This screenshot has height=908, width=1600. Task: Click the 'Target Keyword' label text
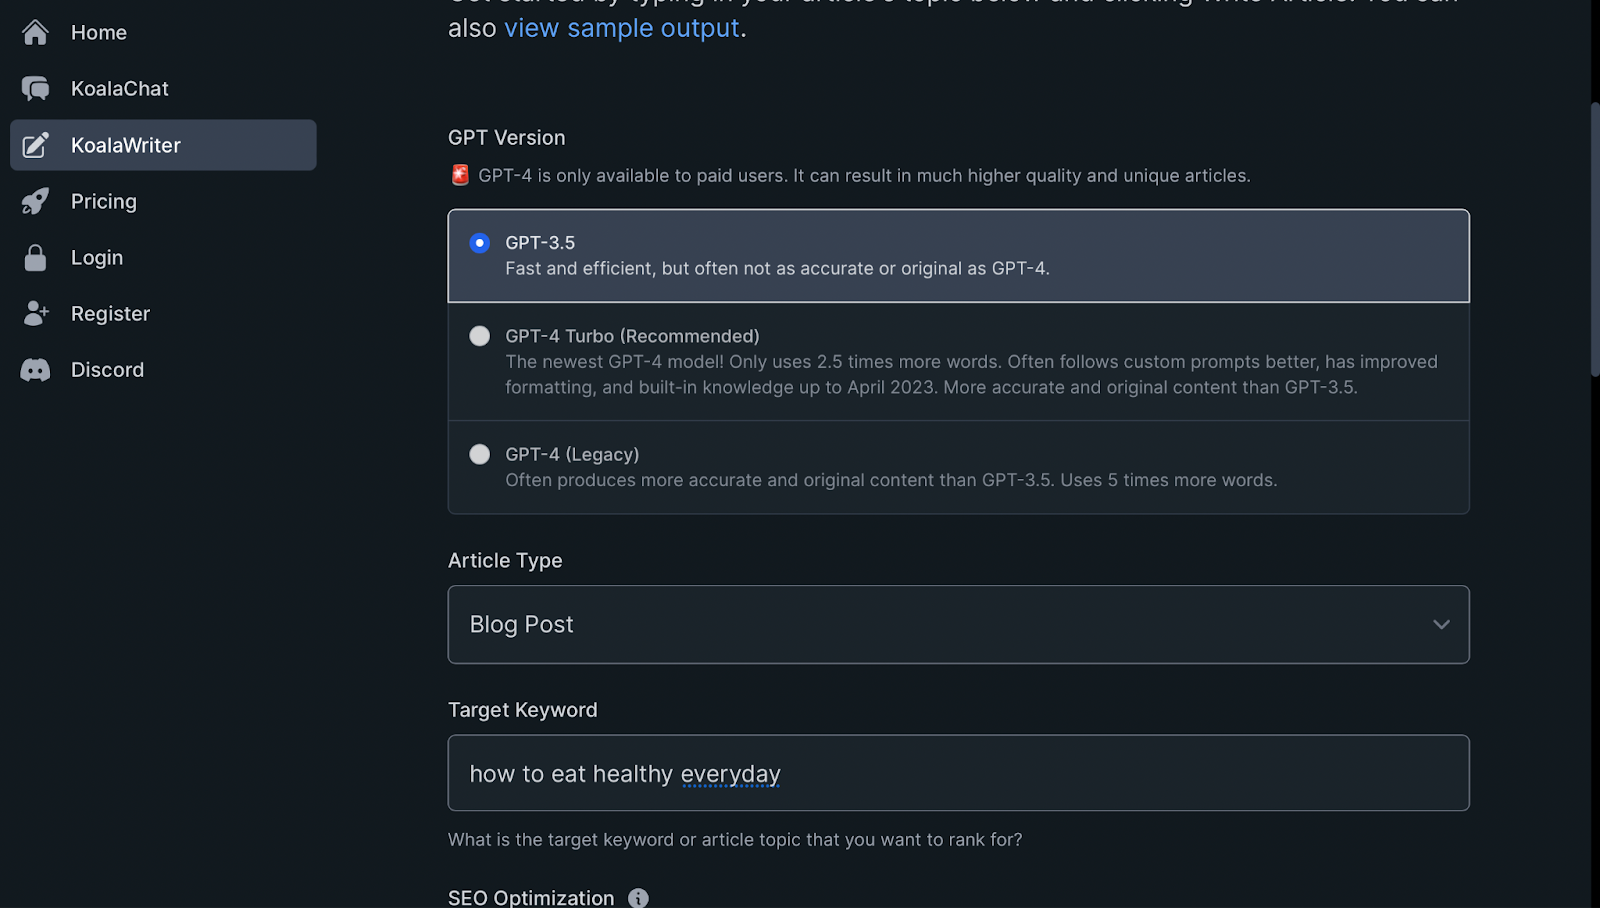pyautogui.click(x=523, y=710)
